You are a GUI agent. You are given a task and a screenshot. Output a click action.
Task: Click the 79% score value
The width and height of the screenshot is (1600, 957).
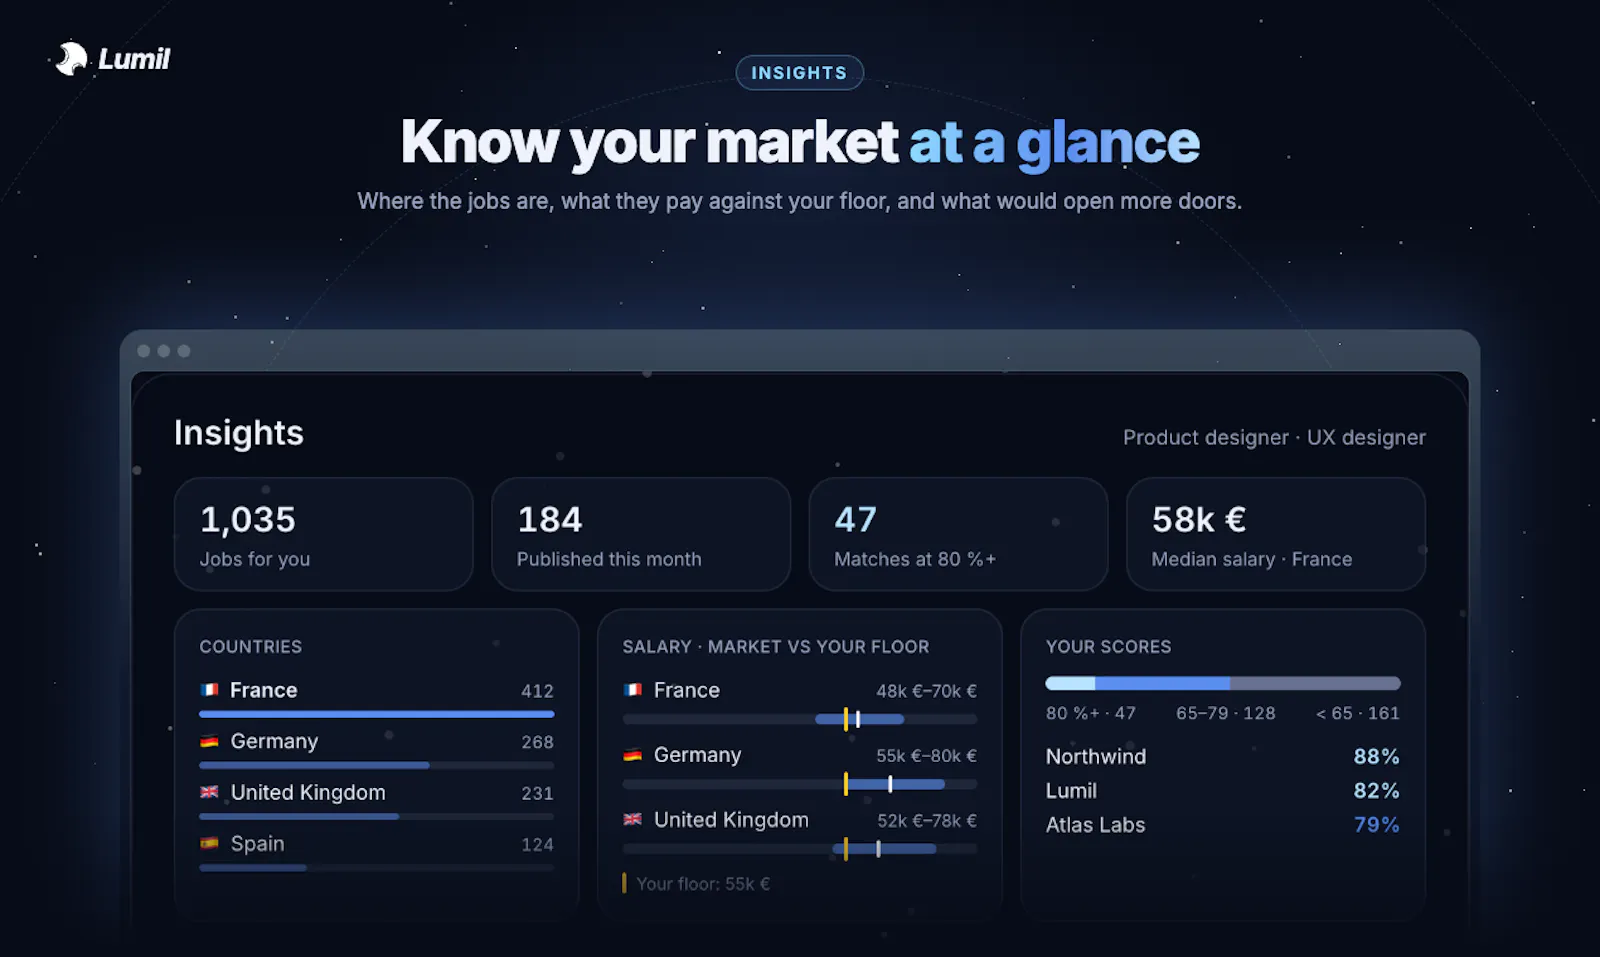click(x=1376, y=825)
